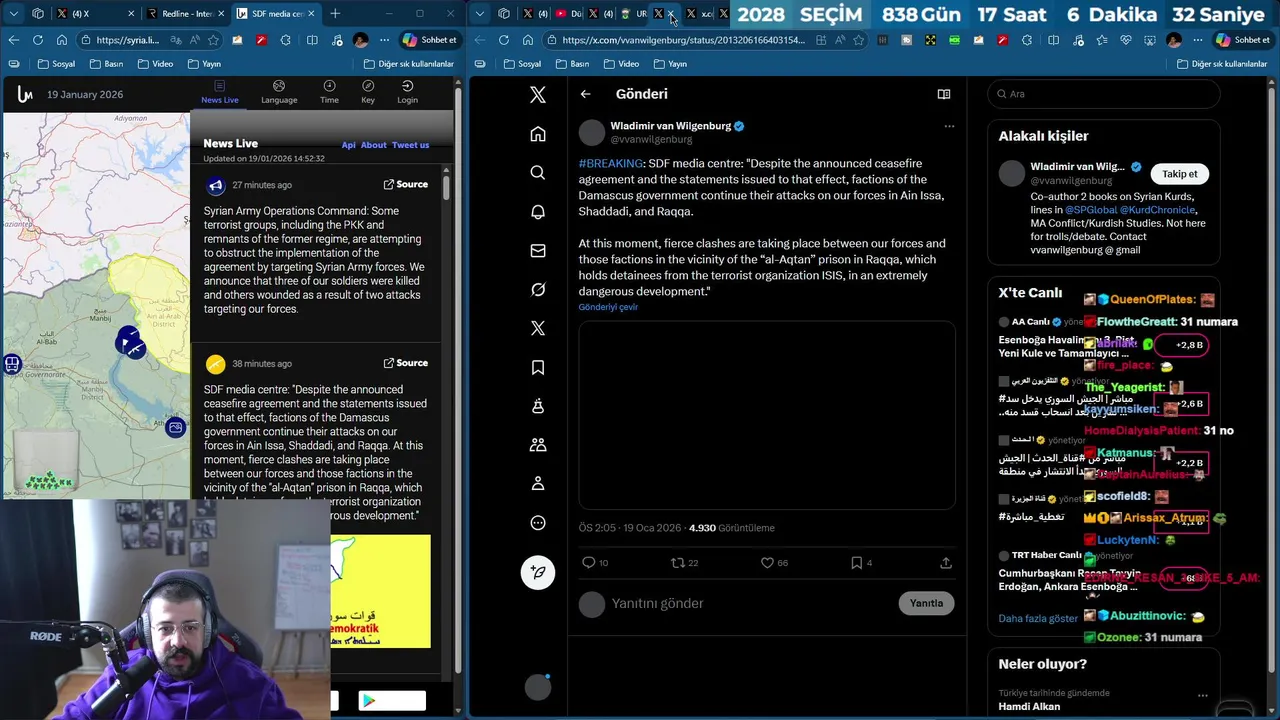Image resolution: width=1280 pixels, height=720 pixels.
Task: Switch to the Redline tab in left window
Action: 185,14
